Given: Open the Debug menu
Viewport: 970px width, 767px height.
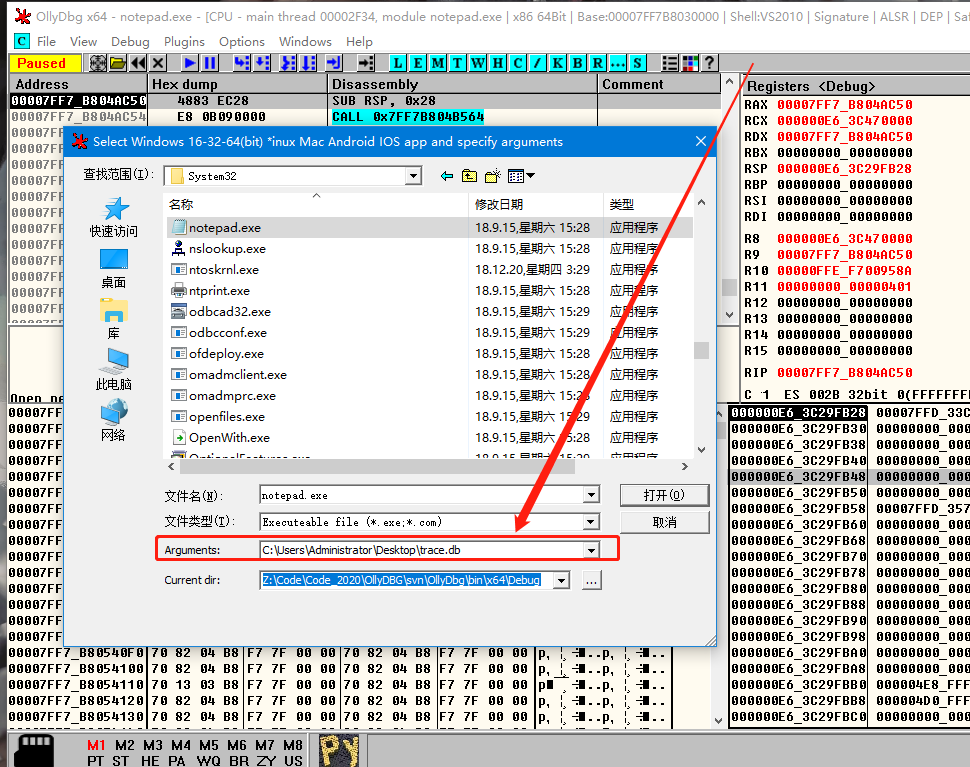Looking at the screenshot, I should [x=130, y=41].
